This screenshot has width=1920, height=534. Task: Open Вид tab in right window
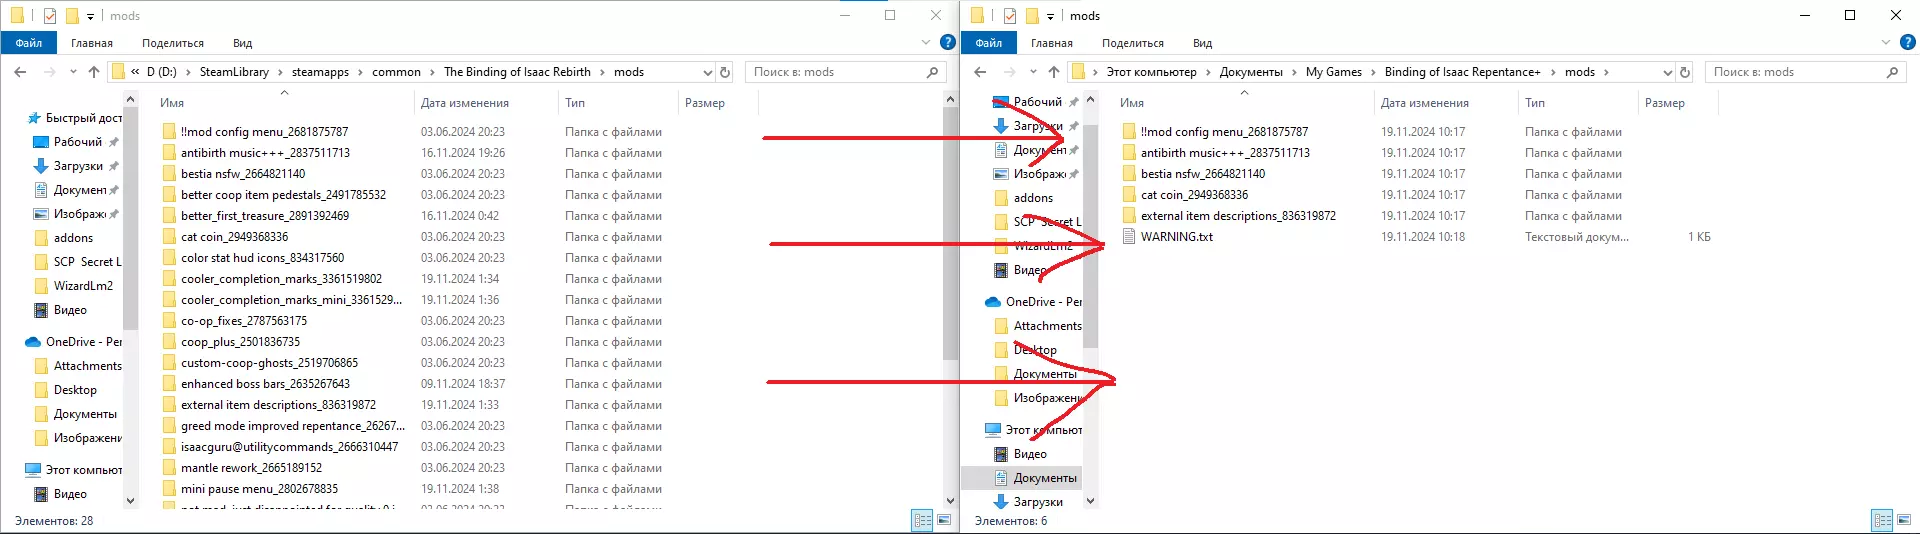1203,43
